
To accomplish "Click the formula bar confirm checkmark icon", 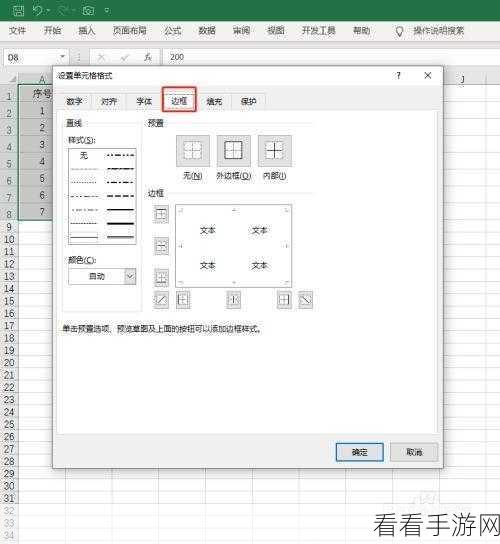I will 124,58.
